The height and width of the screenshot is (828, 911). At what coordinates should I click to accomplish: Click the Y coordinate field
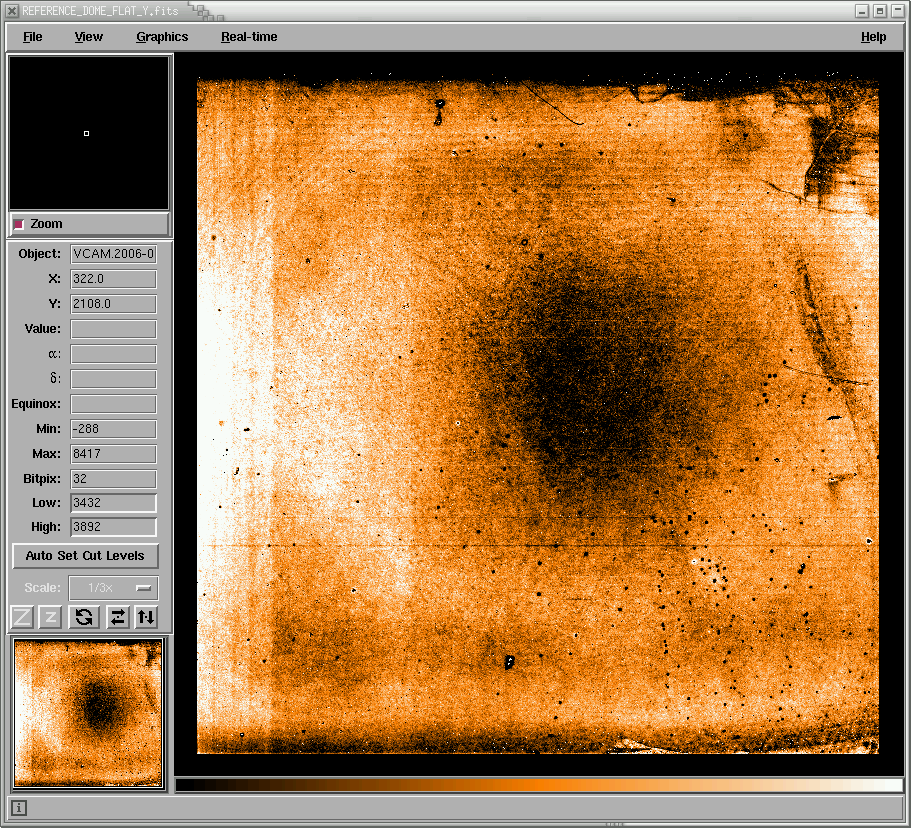[x=113, y=304]
